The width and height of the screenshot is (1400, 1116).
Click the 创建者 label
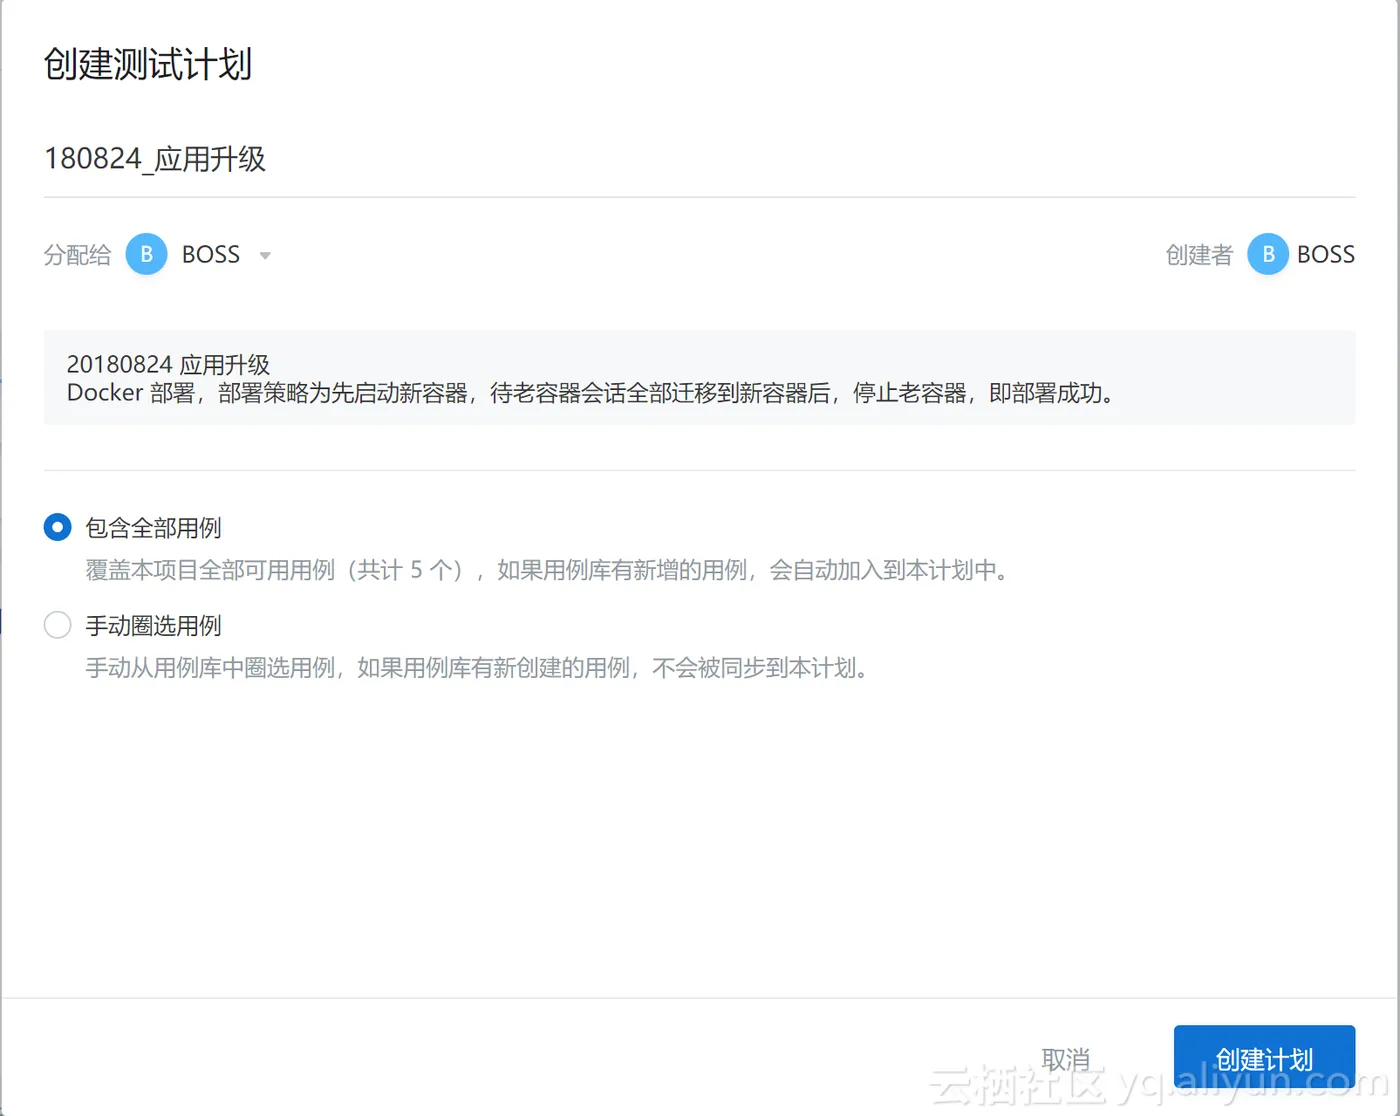tap(1199, 255)
